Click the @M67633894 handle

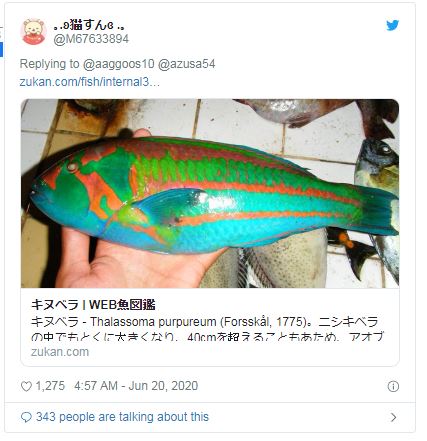coord(91,39)
